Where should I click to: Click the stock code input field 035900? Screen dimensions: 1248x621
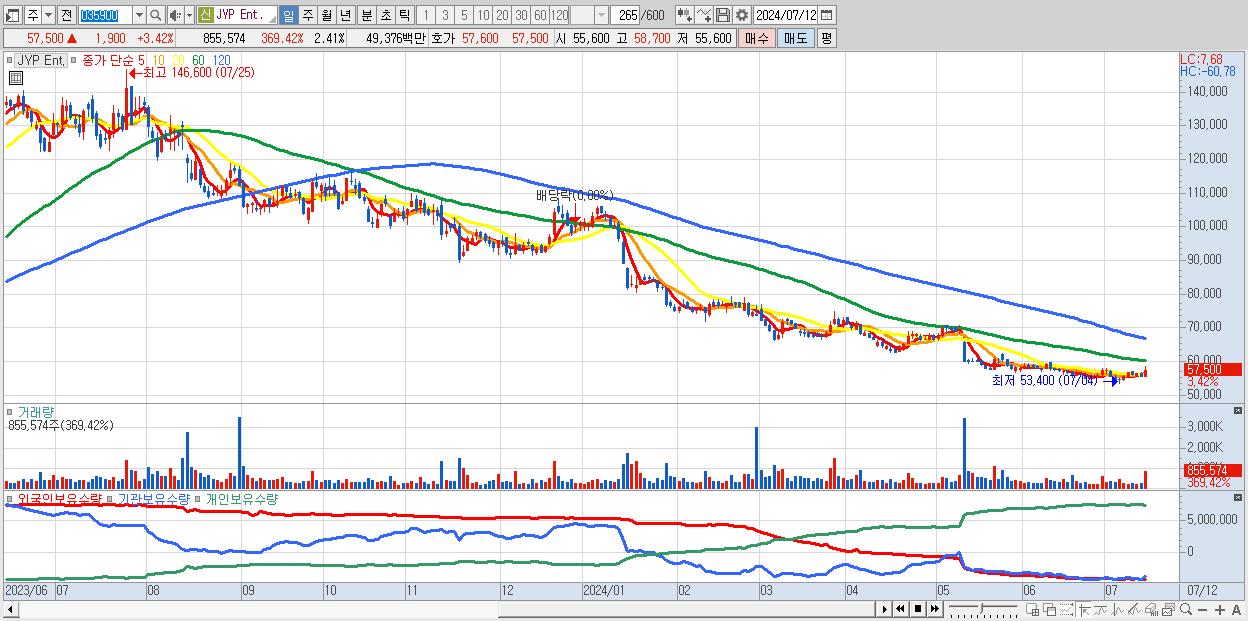pos(105,15)
